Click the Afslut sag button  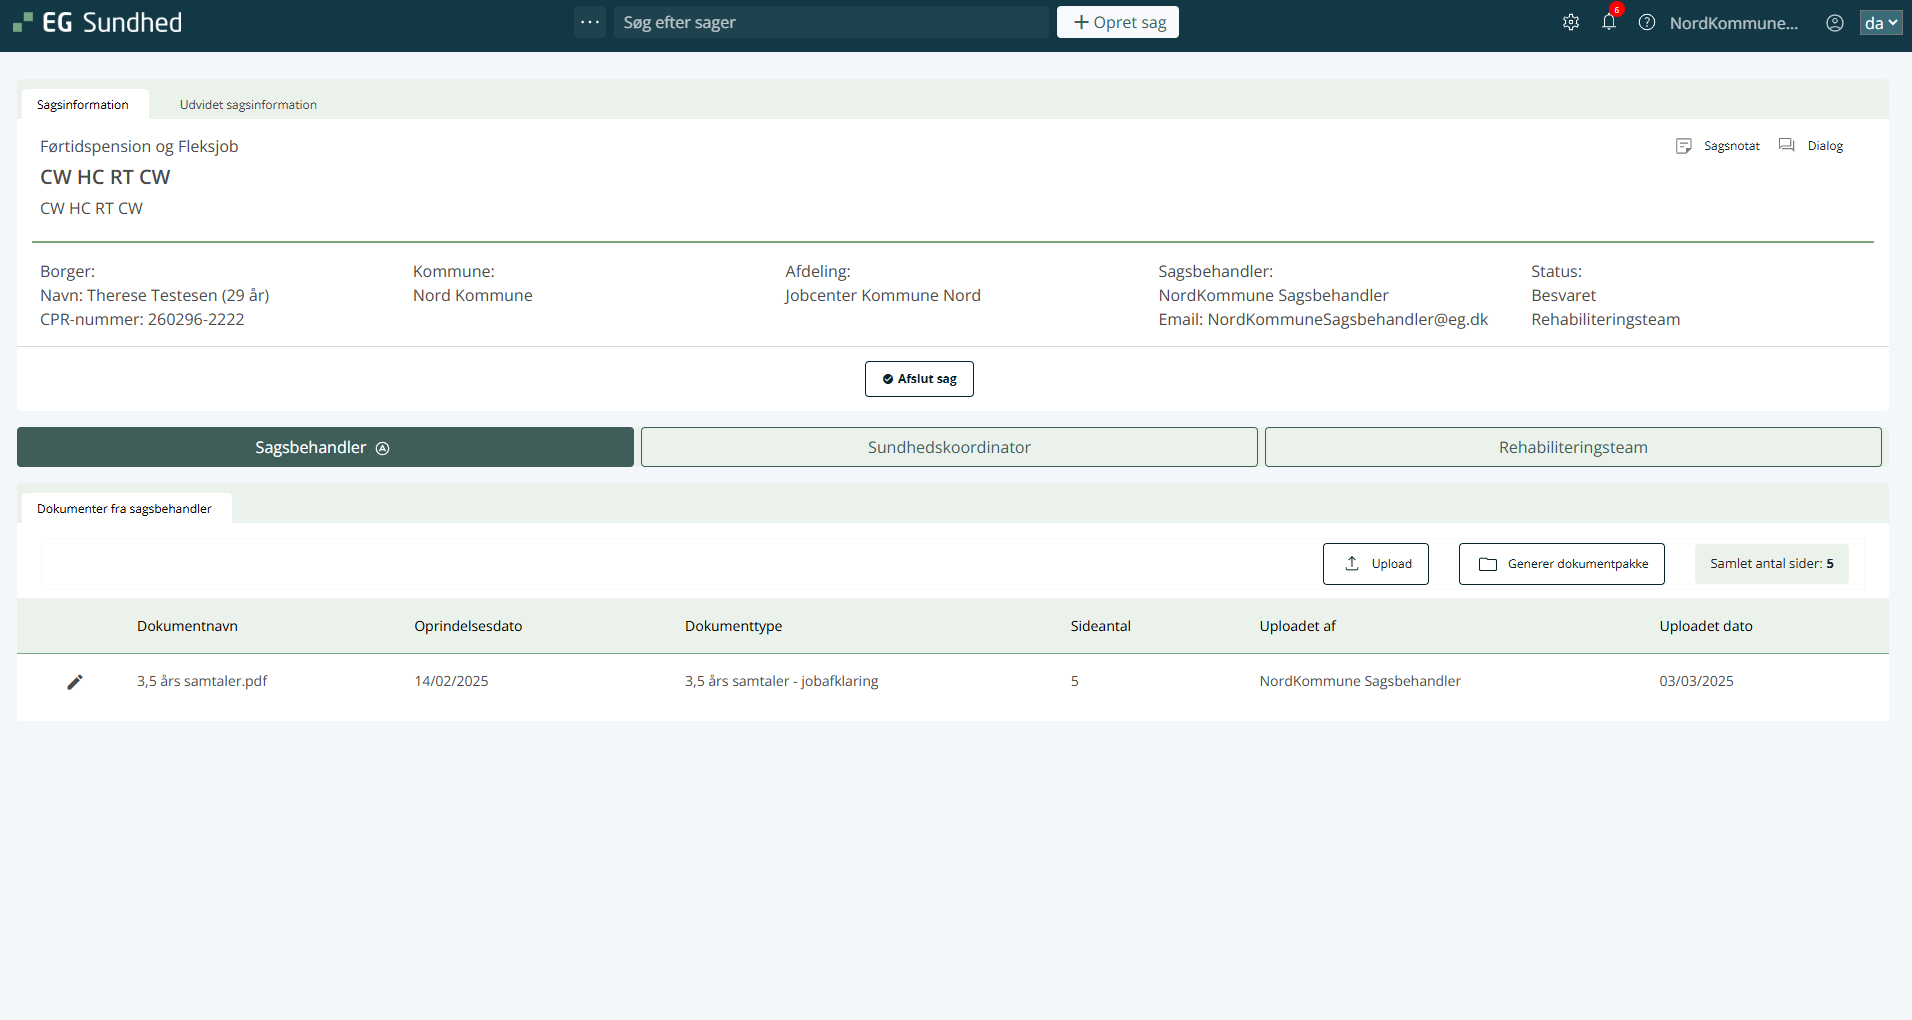(x=919, y=379)
